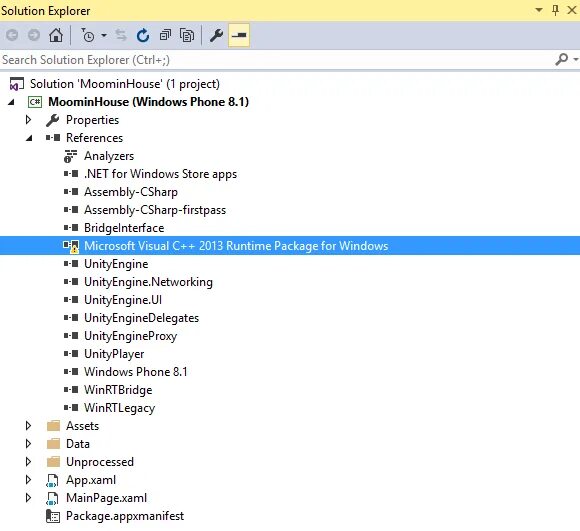Screen dimensions: 580x531
Task: Select WinRTBridge reference
Action: click(118, 390)
